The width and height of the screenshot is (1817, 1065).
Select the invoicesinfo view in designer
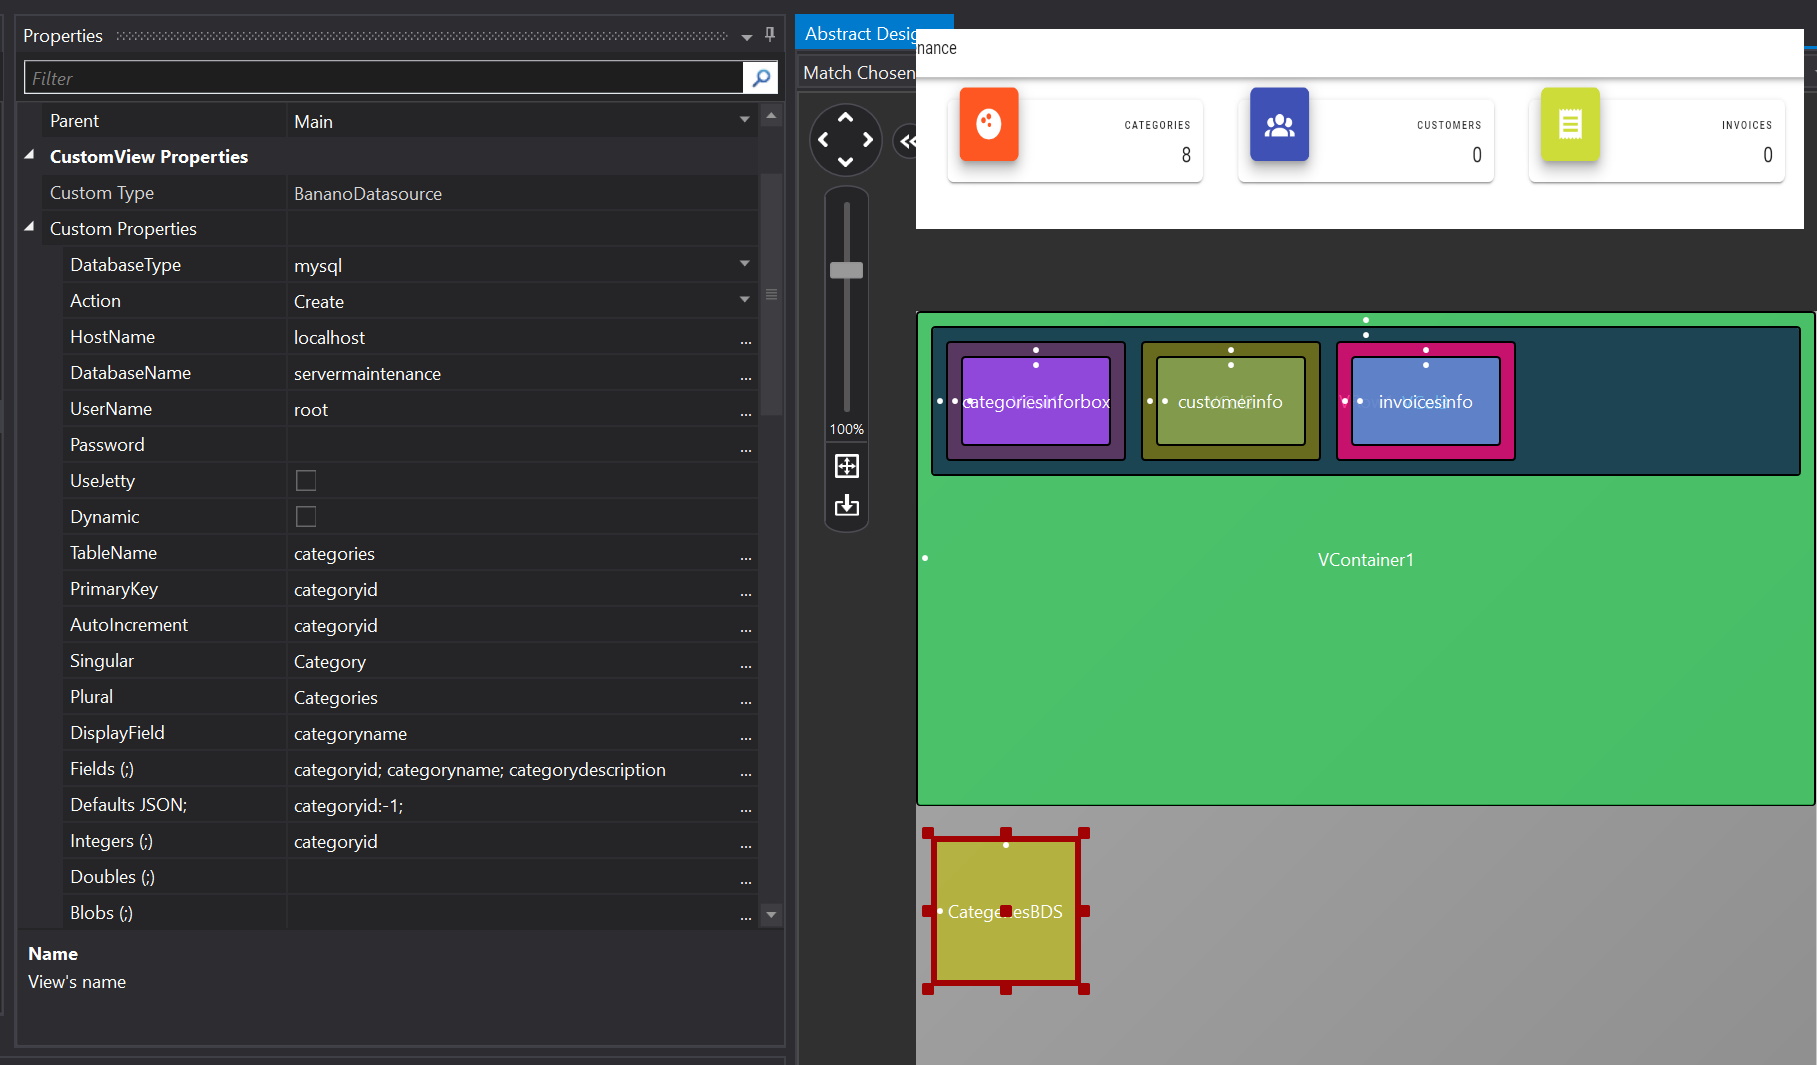[1425, 401]
